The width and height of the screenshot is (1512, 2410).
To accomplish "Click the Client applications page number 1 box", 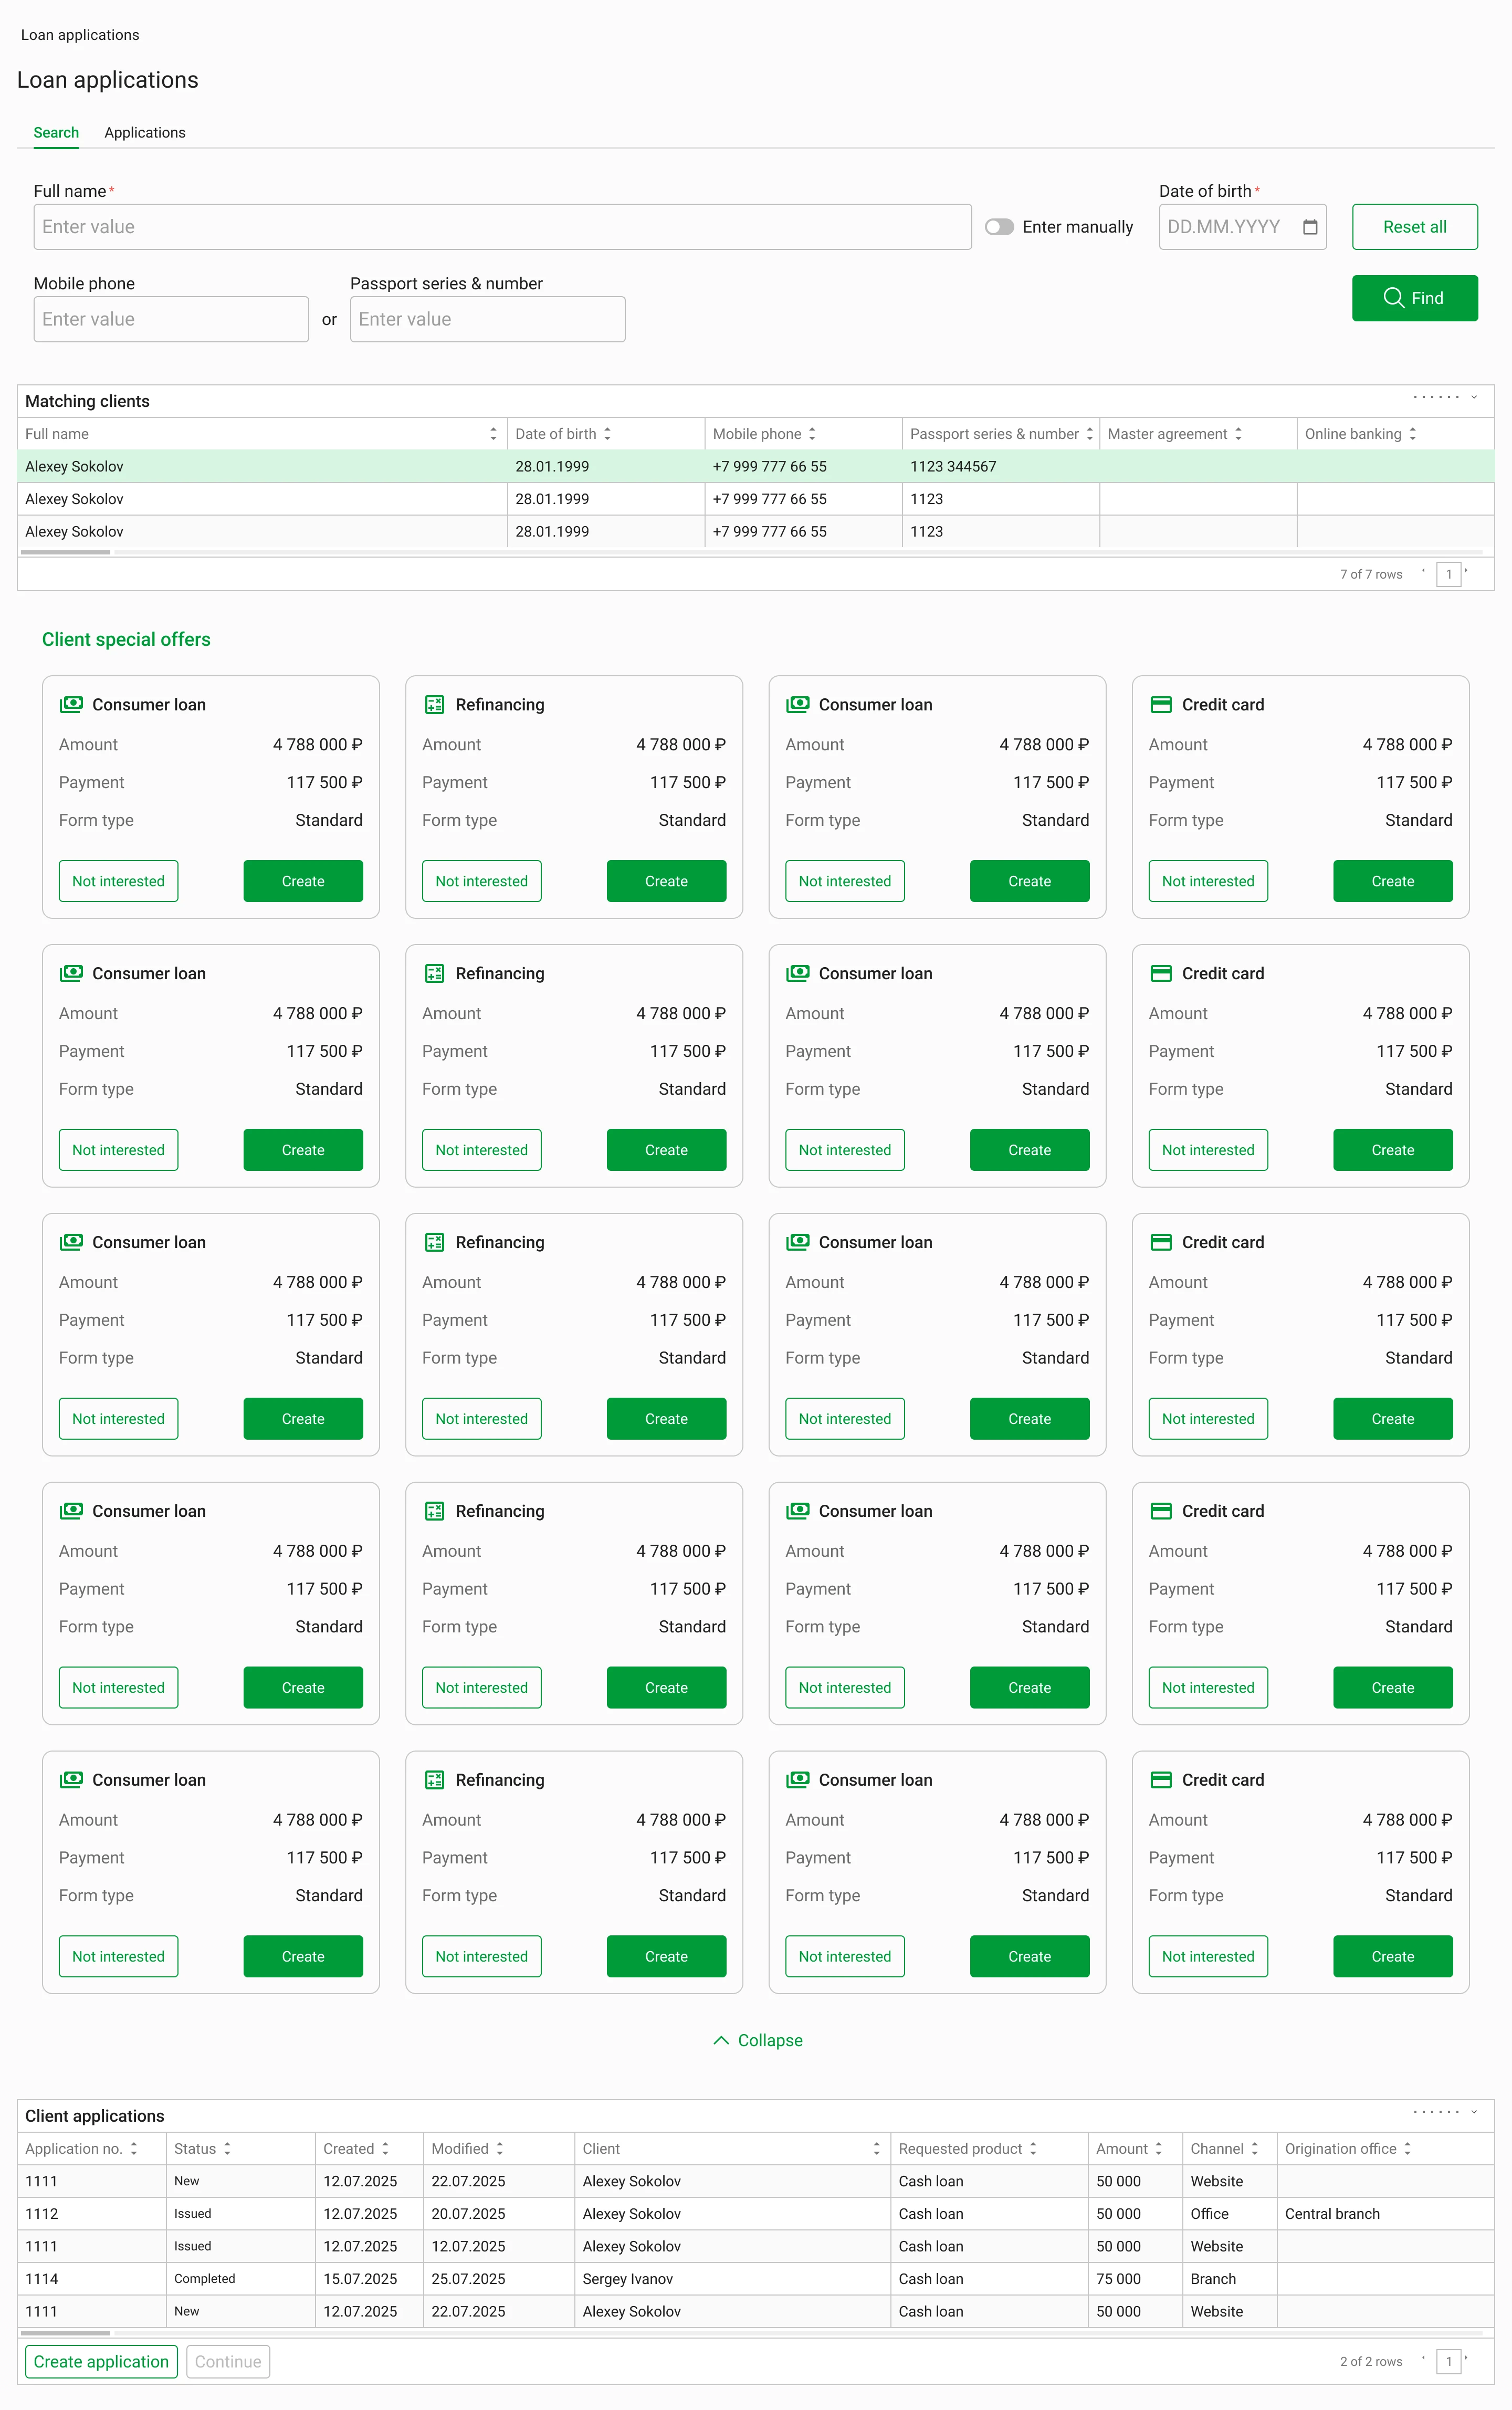I will pos(1448,2361).
